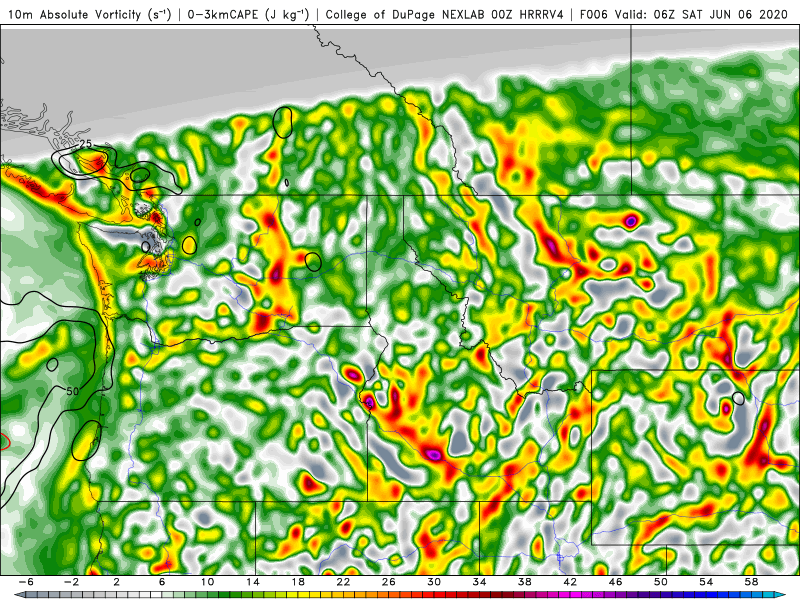
Task: Click the "F006" forecast hour label
Action: tap(593, 14)
